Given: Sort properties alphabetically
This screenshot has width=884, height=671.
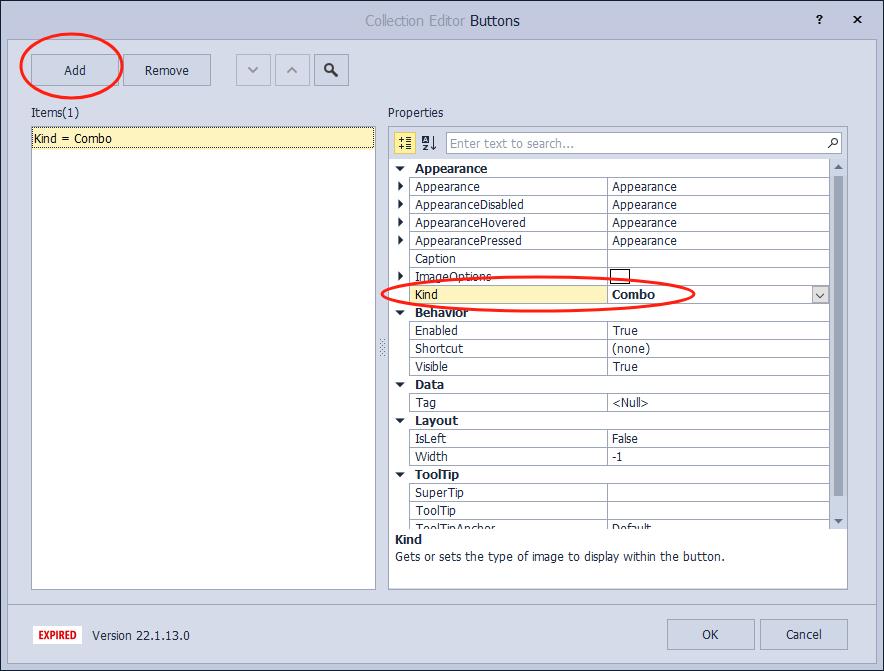Looking at the screenshot, I should click(x=429, y=143).
